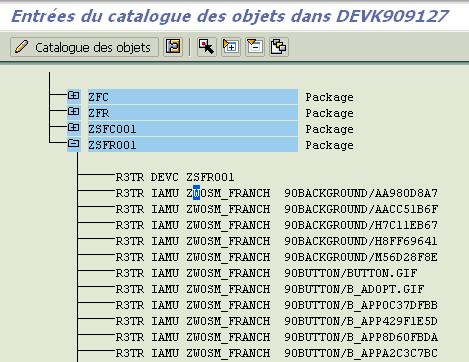The width and height of the screenshot is (469, 362).
Task: Select entry 90BUTTON/B_APP0C37DFBB
Action: coord(276,305)
